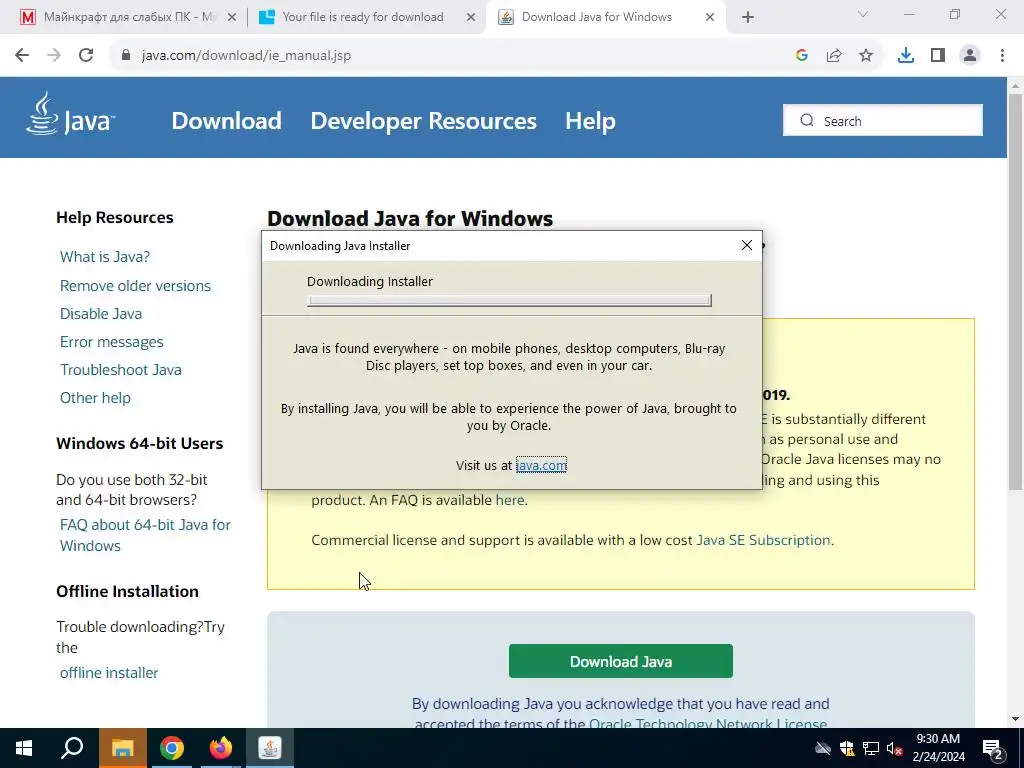Click the Downloading Installer progress bar

509,300
